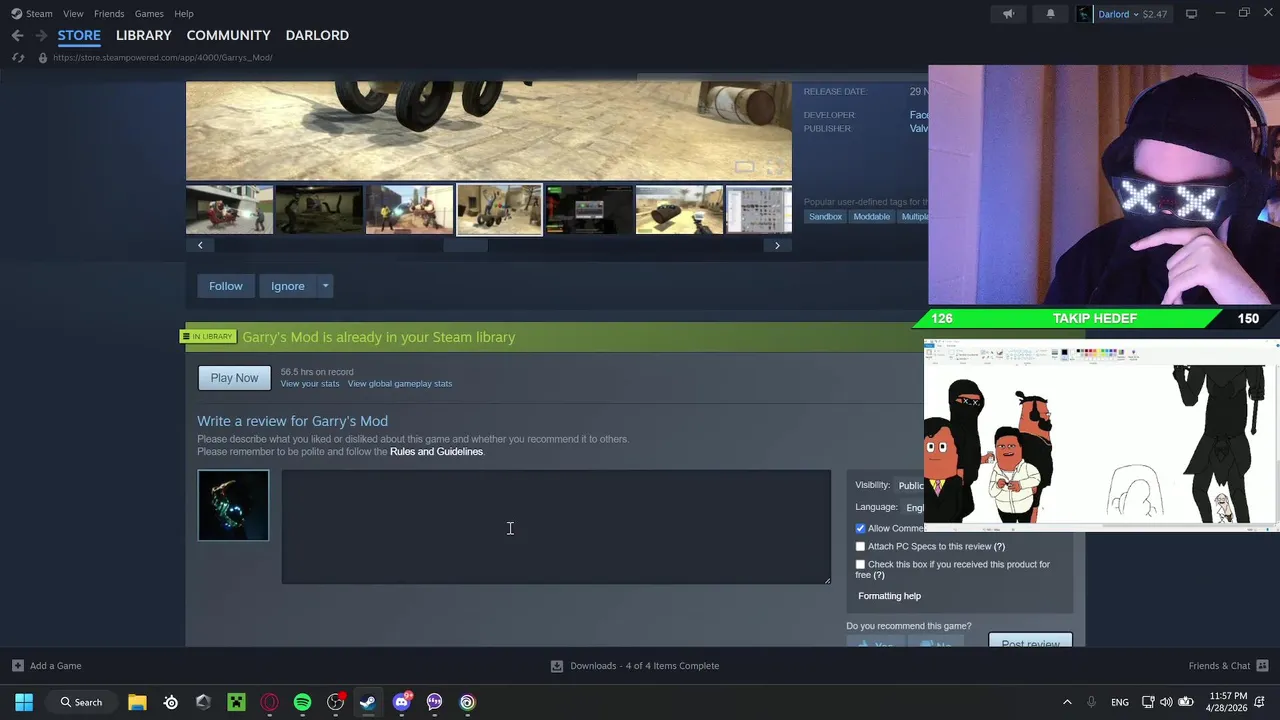1280x720 pixels.
Task: Expand the Darlord account dropdown
Action: coord(1136,14)
